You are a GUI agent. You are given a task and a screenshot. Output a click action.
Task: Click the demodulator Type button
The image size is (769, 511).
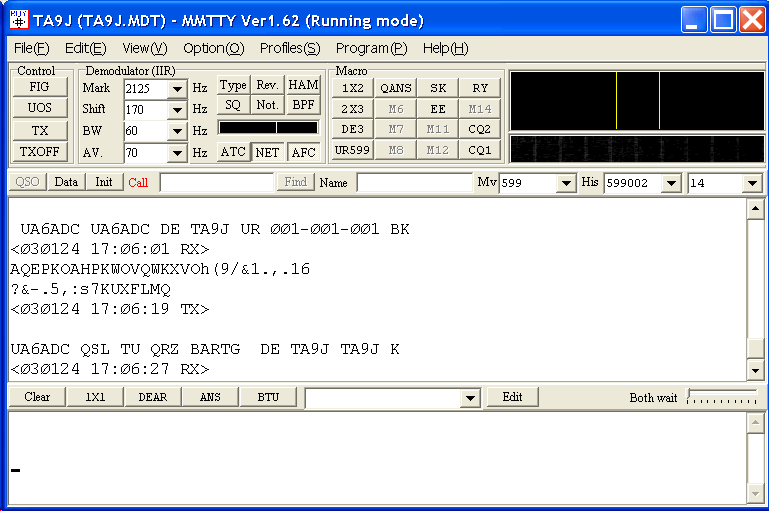coord(233,85)
